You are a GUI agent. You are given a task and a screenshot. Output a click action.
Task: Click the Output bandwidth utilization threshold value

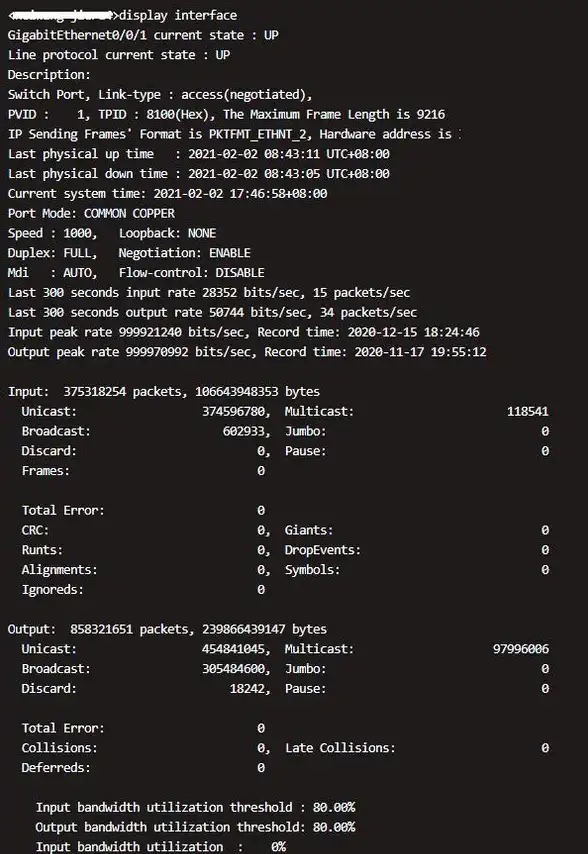coord(334,827)
